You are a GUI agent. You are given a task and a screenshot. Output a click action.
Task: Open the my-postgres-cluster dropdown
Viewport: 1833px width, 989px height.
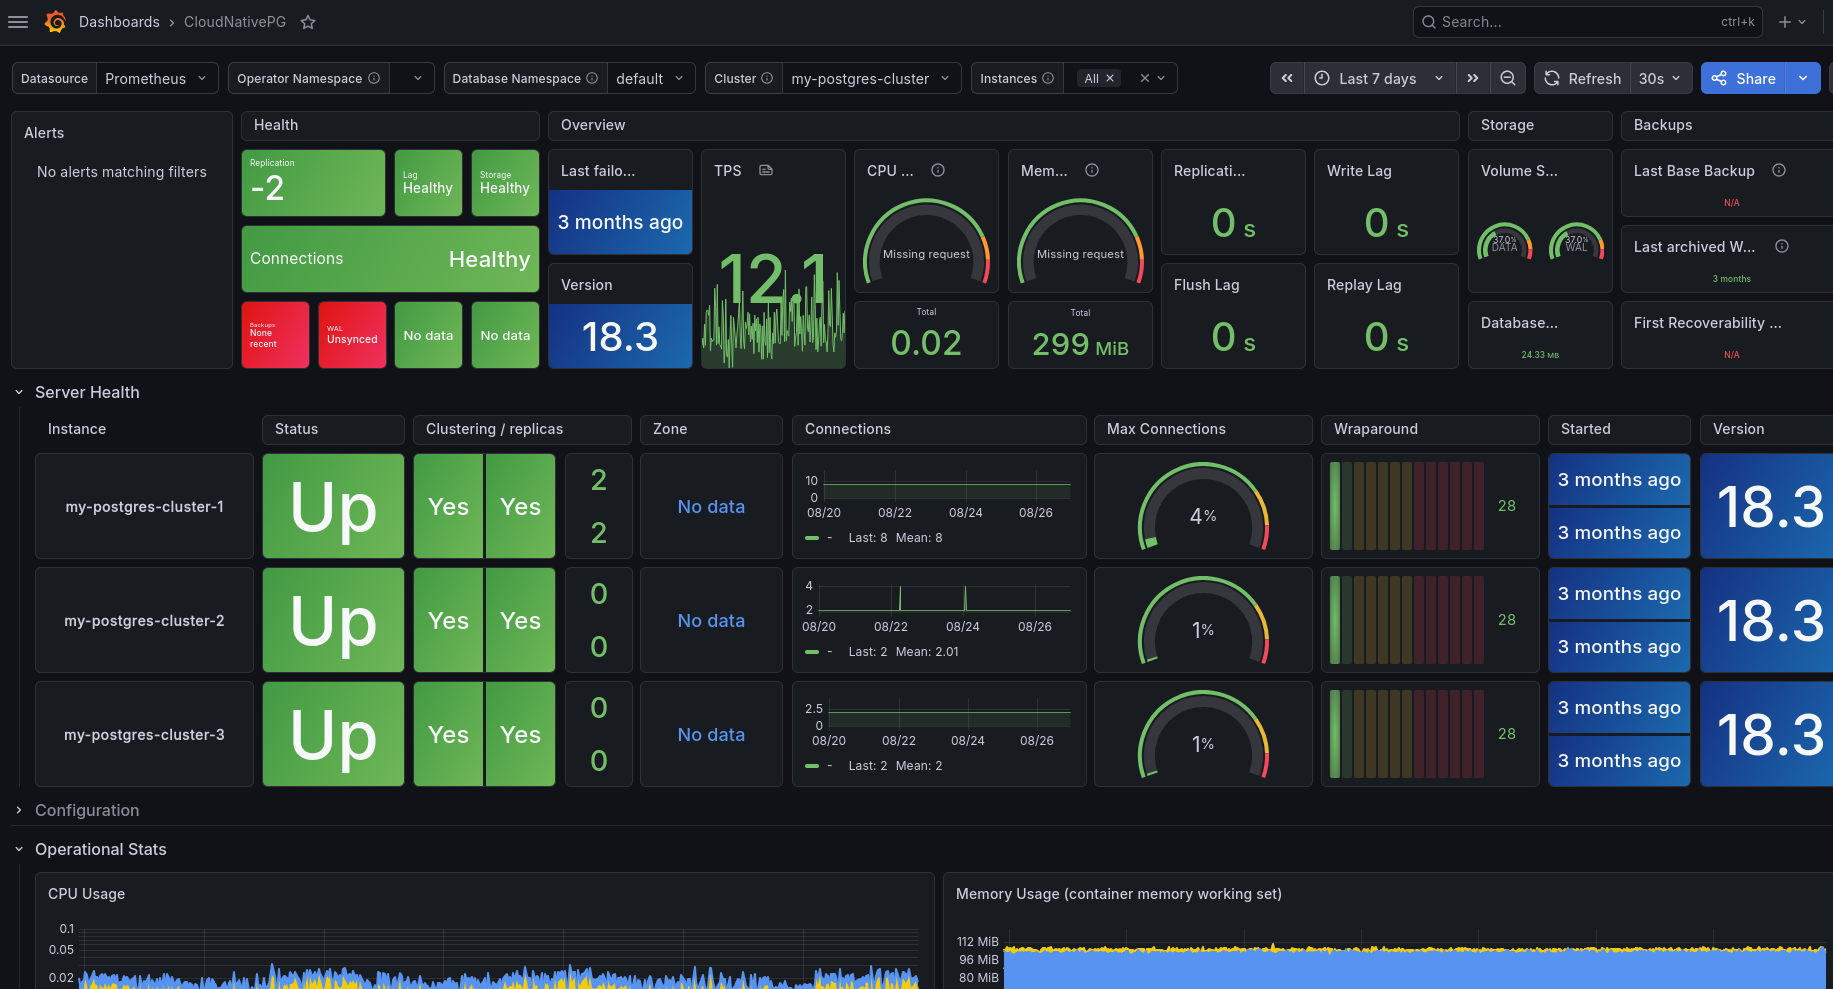(871, 78)
